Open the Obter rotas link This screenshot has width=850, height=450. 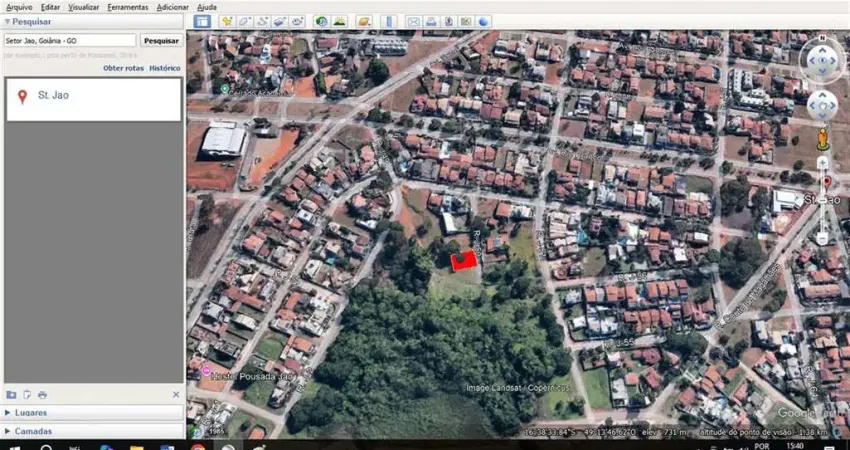click(x=123, y=68)
